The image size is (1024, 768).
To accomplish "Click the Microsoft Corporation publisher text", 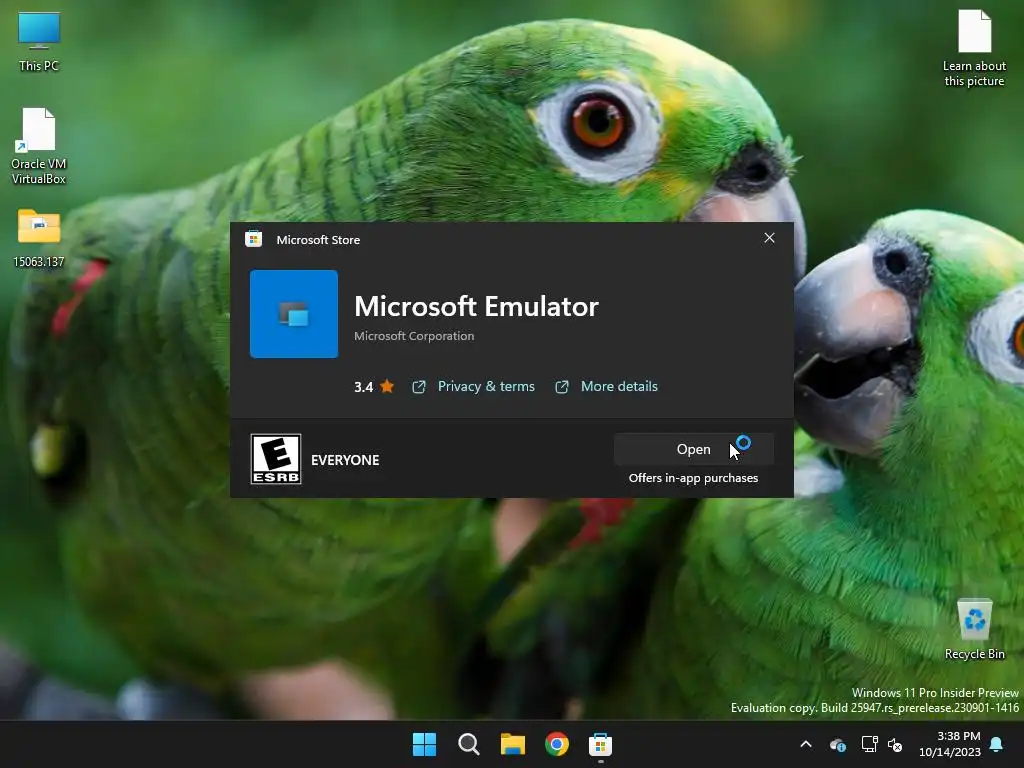I will click(414, 336).
